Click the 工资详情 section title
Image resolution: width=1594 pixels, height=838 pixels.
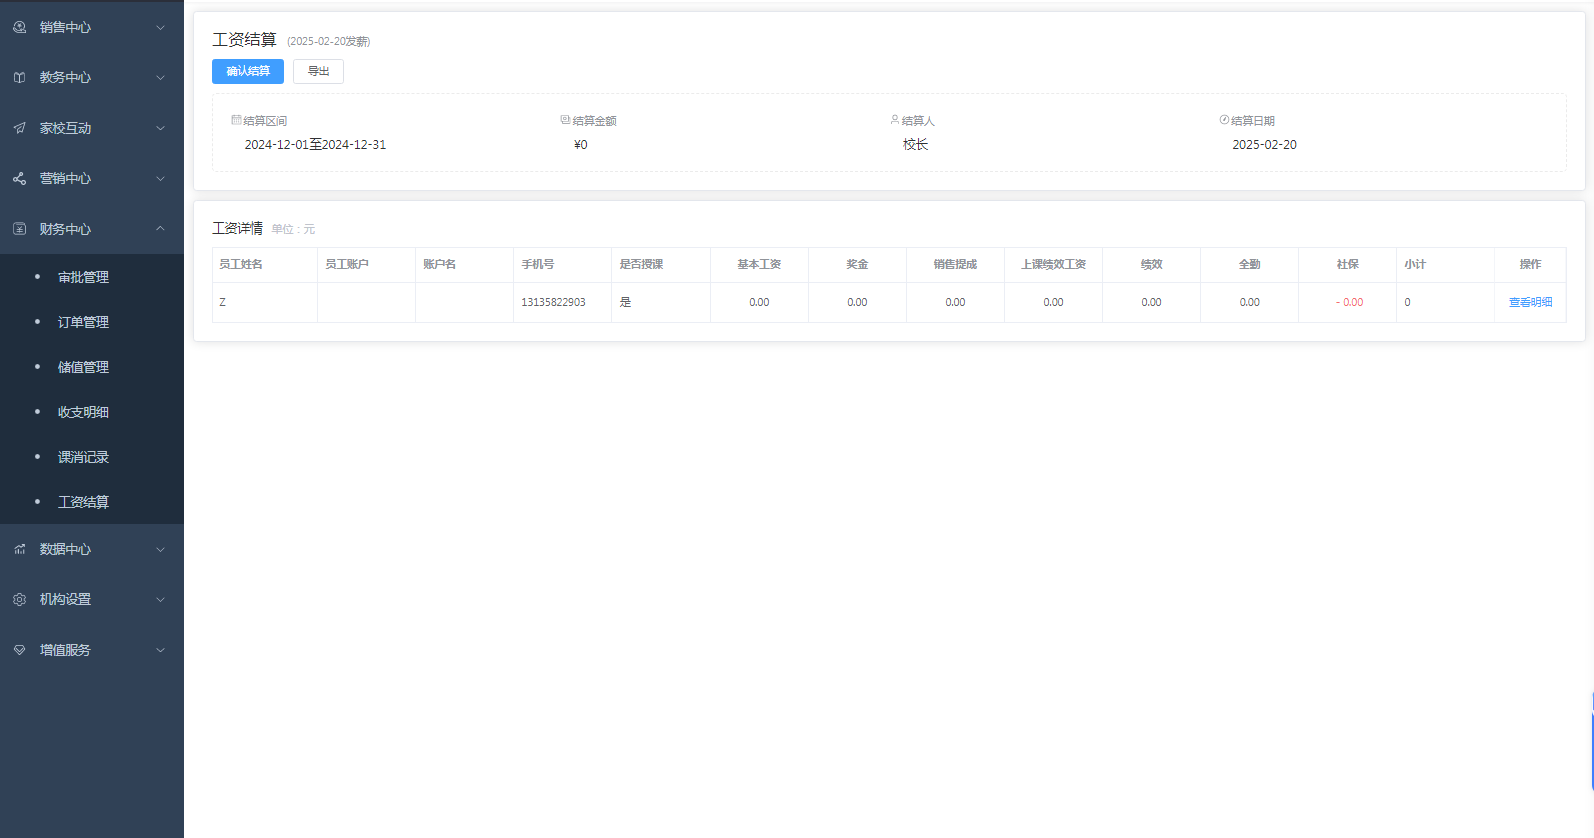click(237, 228)
